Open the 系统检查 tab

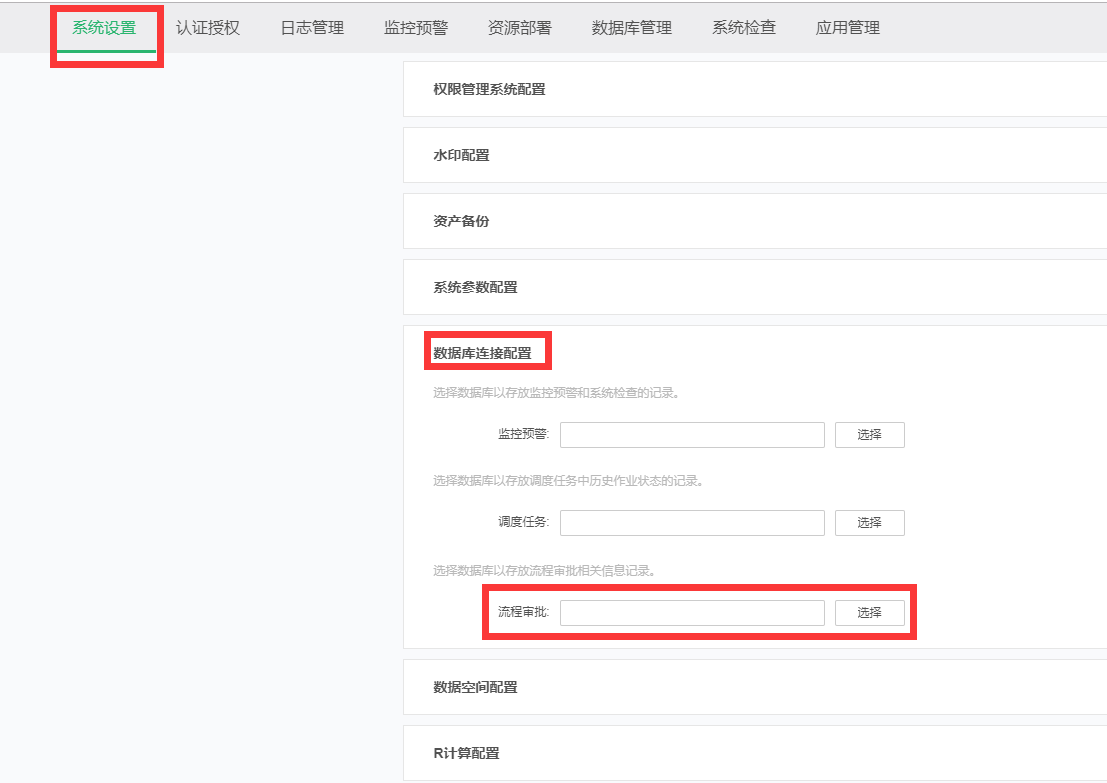pos(744,28)
